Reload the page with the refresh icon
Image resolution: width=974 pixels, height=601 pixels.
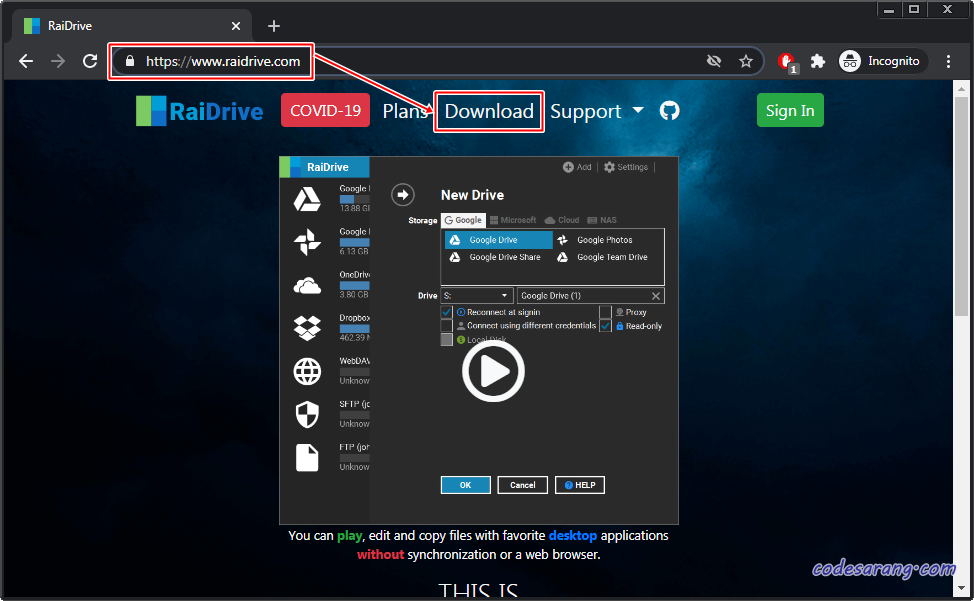[x=90, y=61]
